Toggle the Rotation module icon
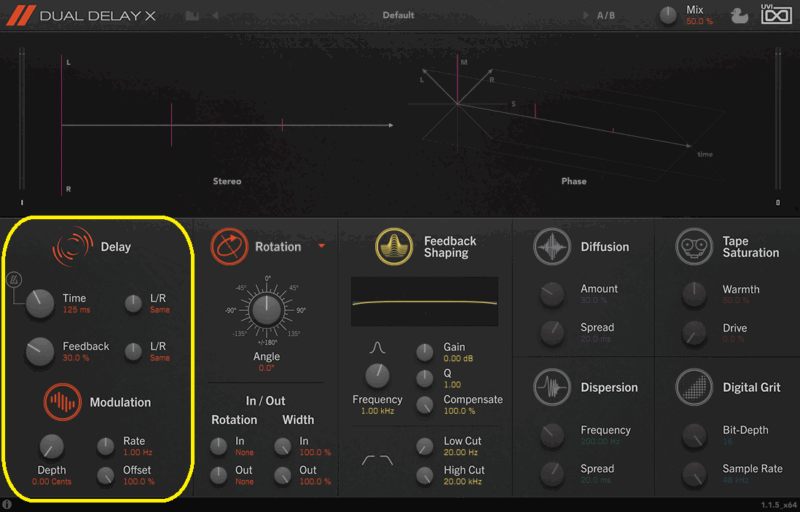This screenshot has width=800, height=512. [x=229, y=246]
